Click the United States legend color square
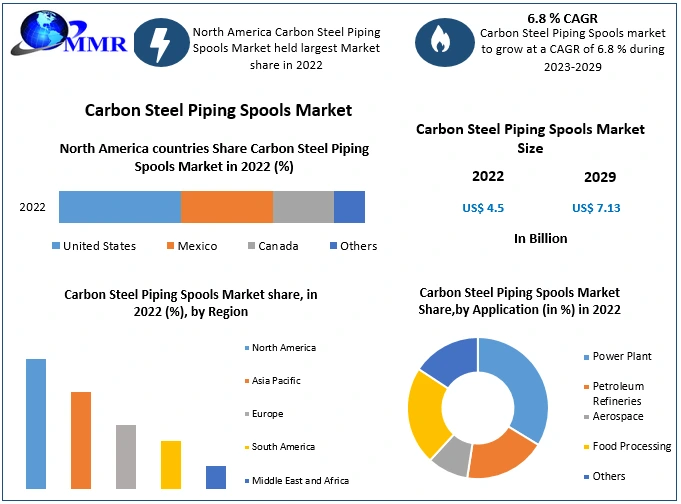The height and width of the screenshot is (504, 681). tap(55, 246)
